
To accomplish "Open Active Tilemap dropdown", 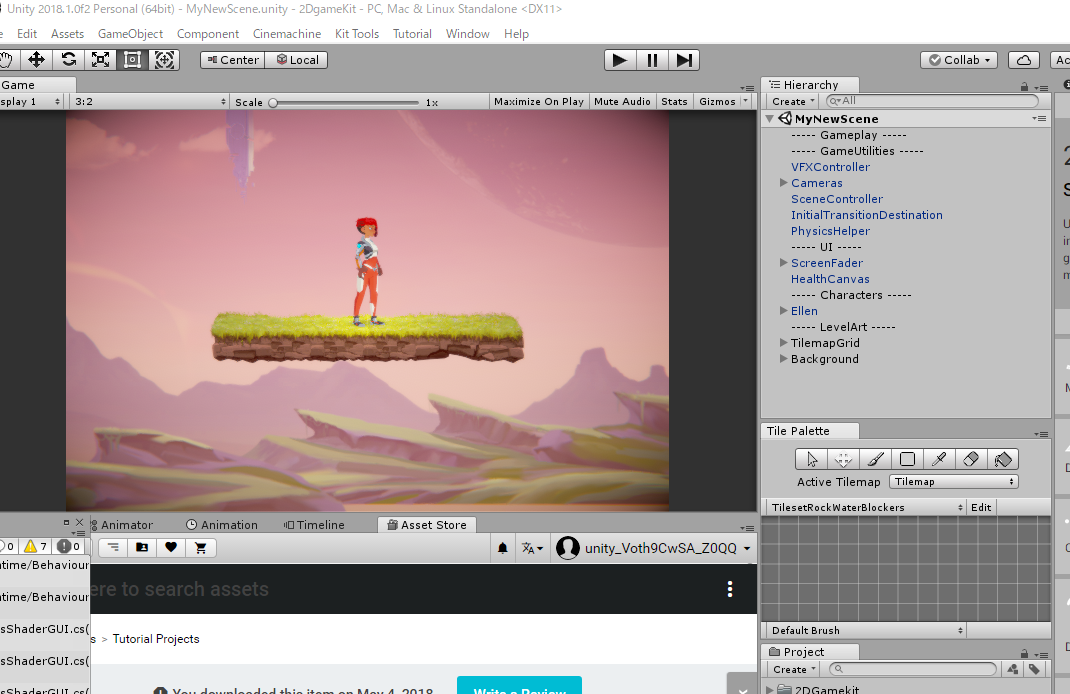I will [x=953, y=482].
